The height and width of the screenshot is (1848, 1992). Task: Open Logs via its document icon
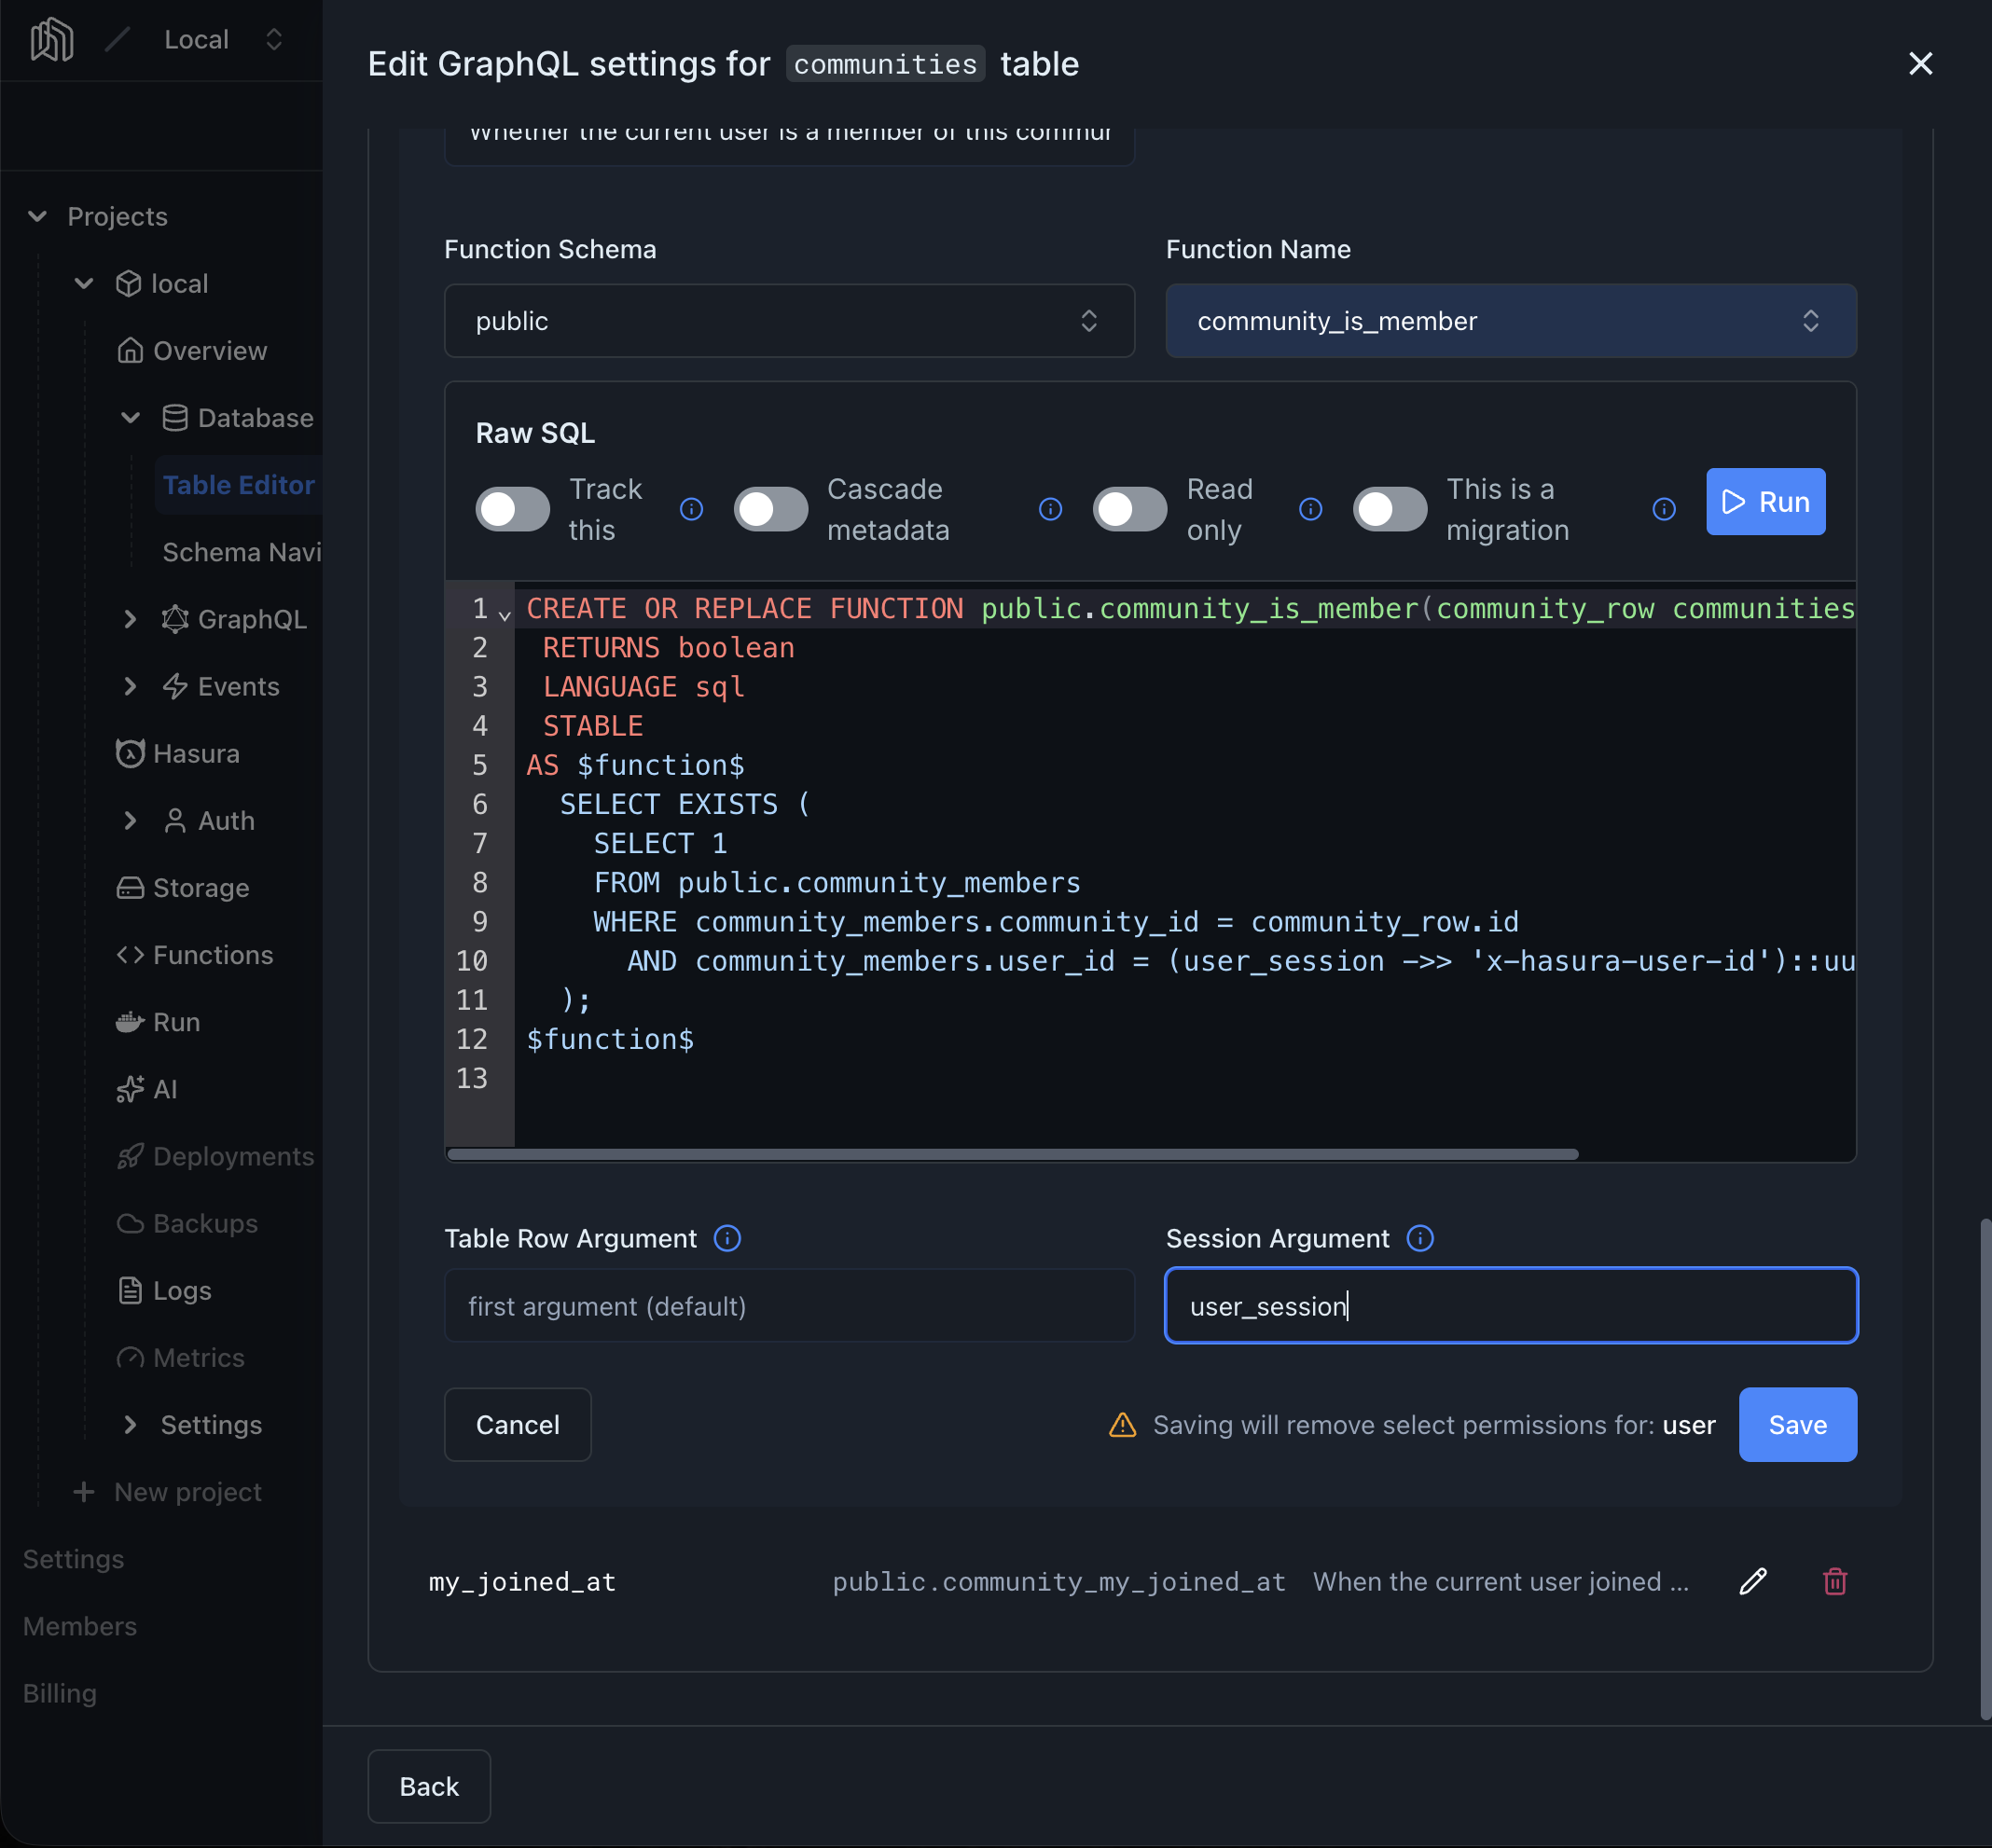click(130, 1290)
